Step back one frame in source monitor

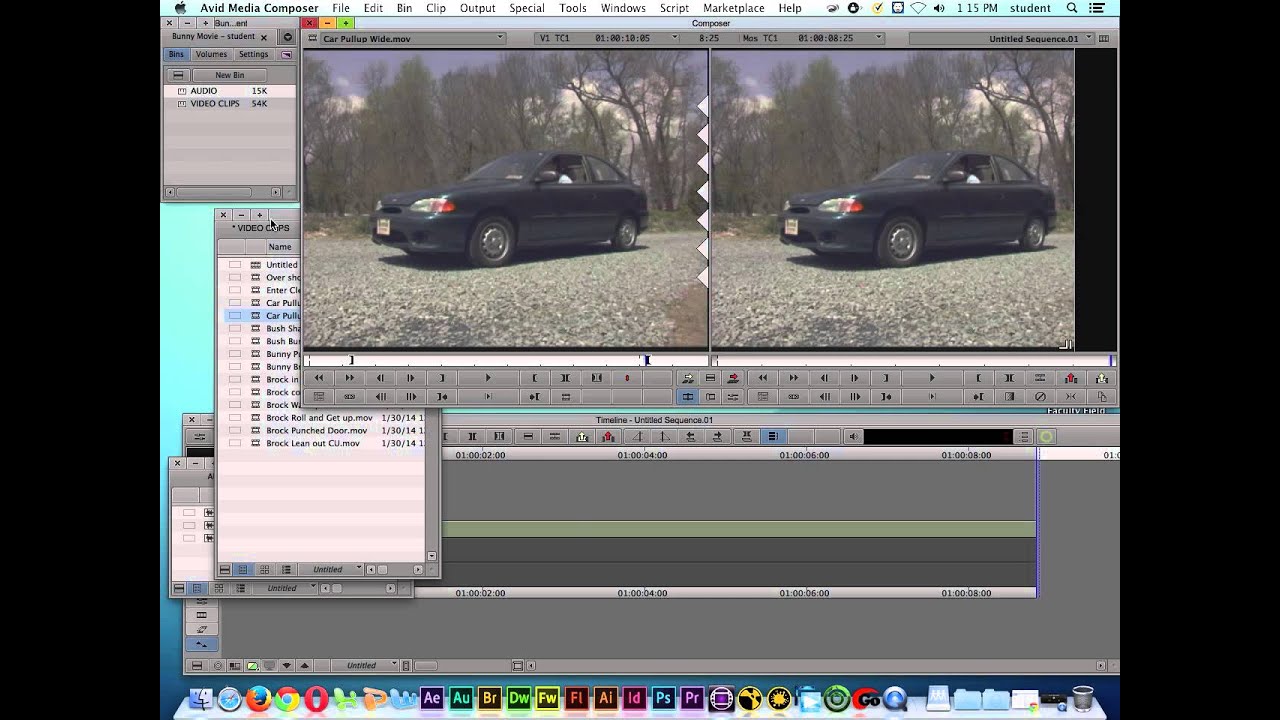tap(380, 378)
